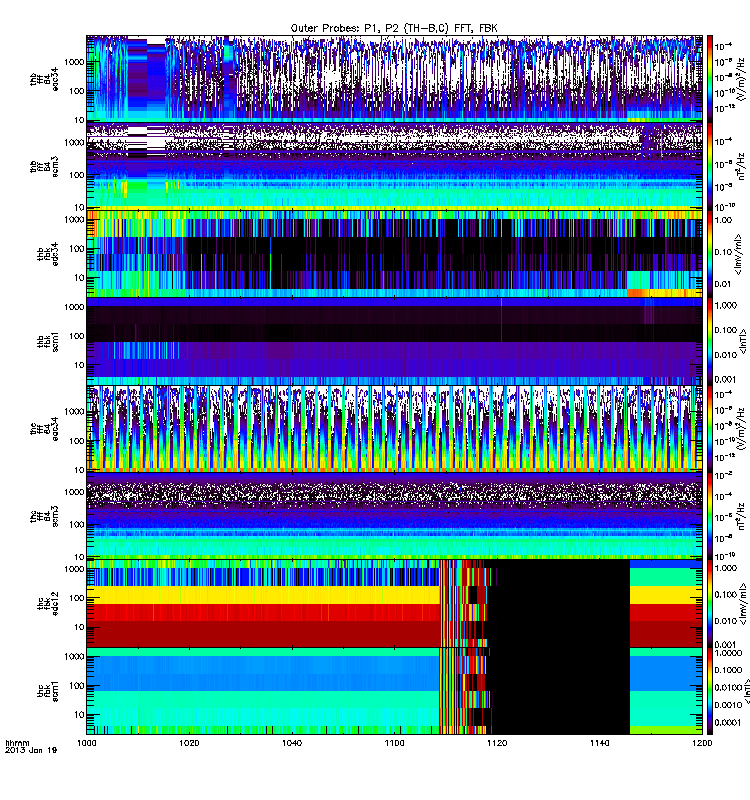Click the 'thb fff 64 eac34' panel label
750x800 pixels.
(x=44, y=79)
